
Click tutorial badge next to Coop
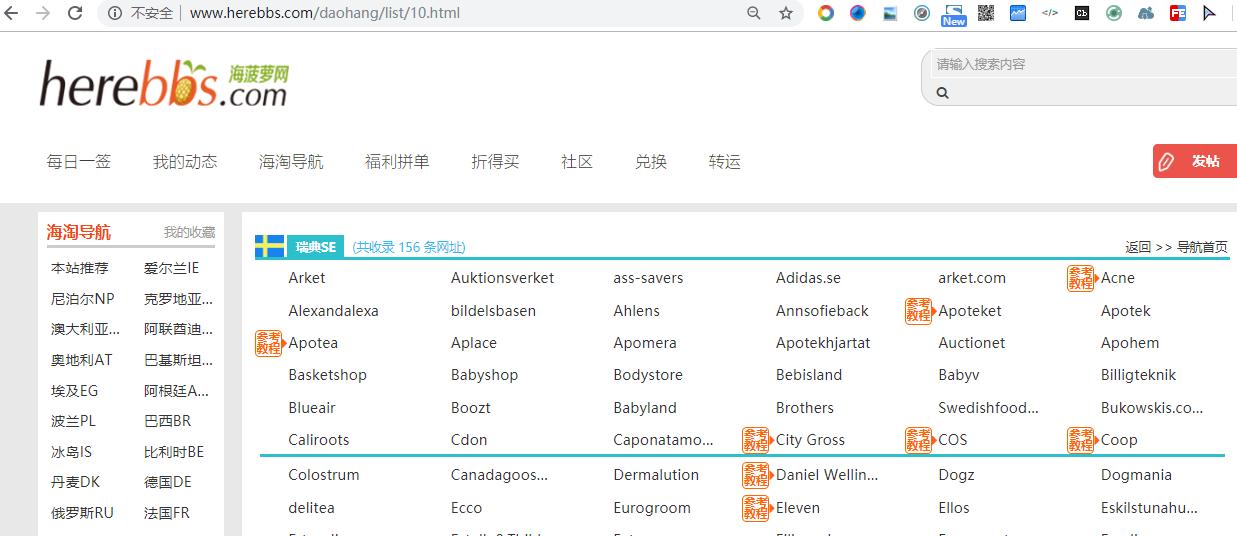point(1081,440)
